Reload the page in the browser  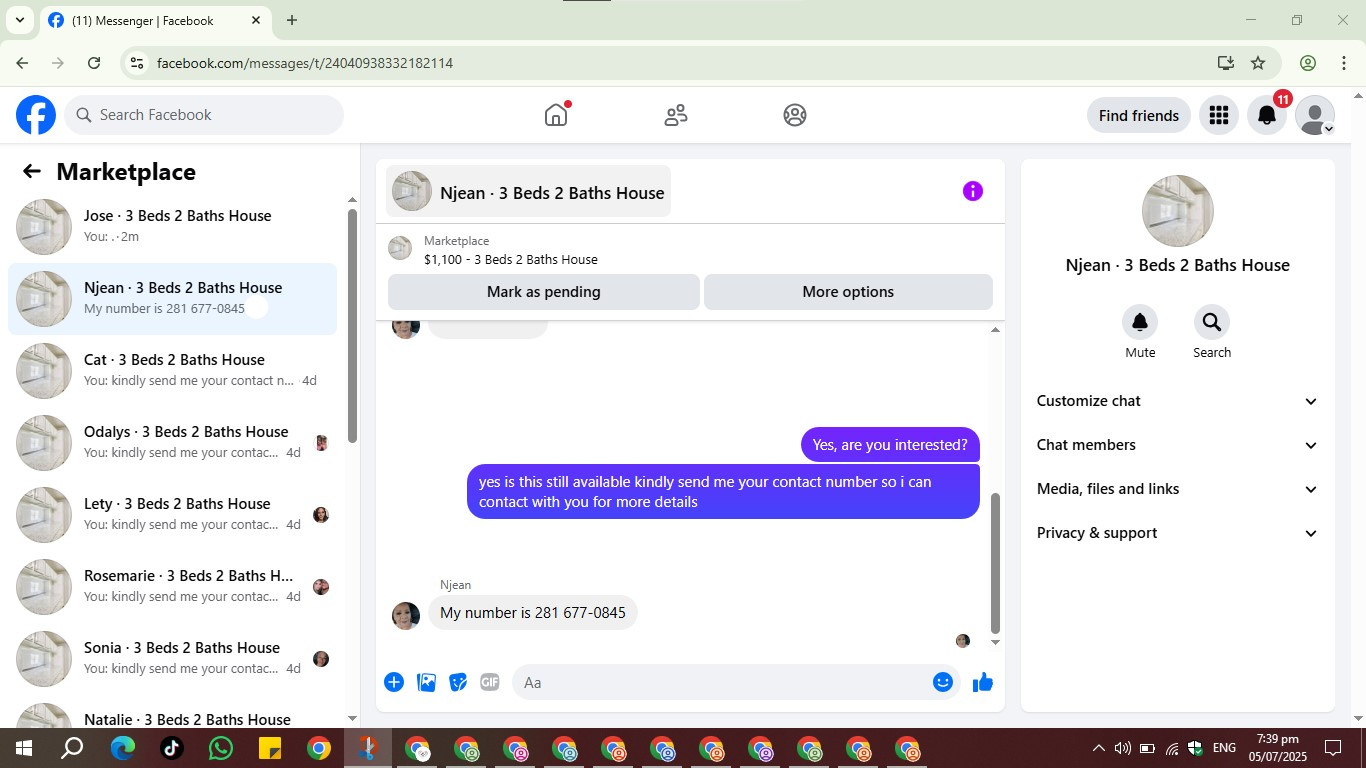pos(94,63)
